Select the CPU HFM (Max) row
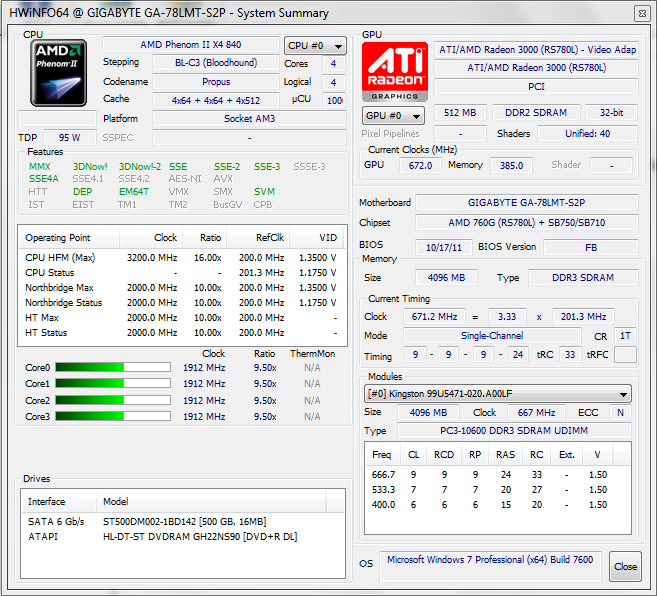The height and width of the screenshot is (596, 657). pos(180,257)
